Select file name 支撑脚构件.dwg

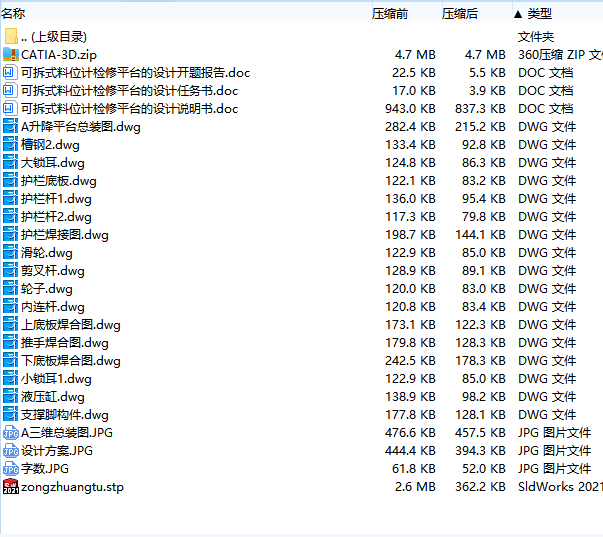(x=65, y=415)
